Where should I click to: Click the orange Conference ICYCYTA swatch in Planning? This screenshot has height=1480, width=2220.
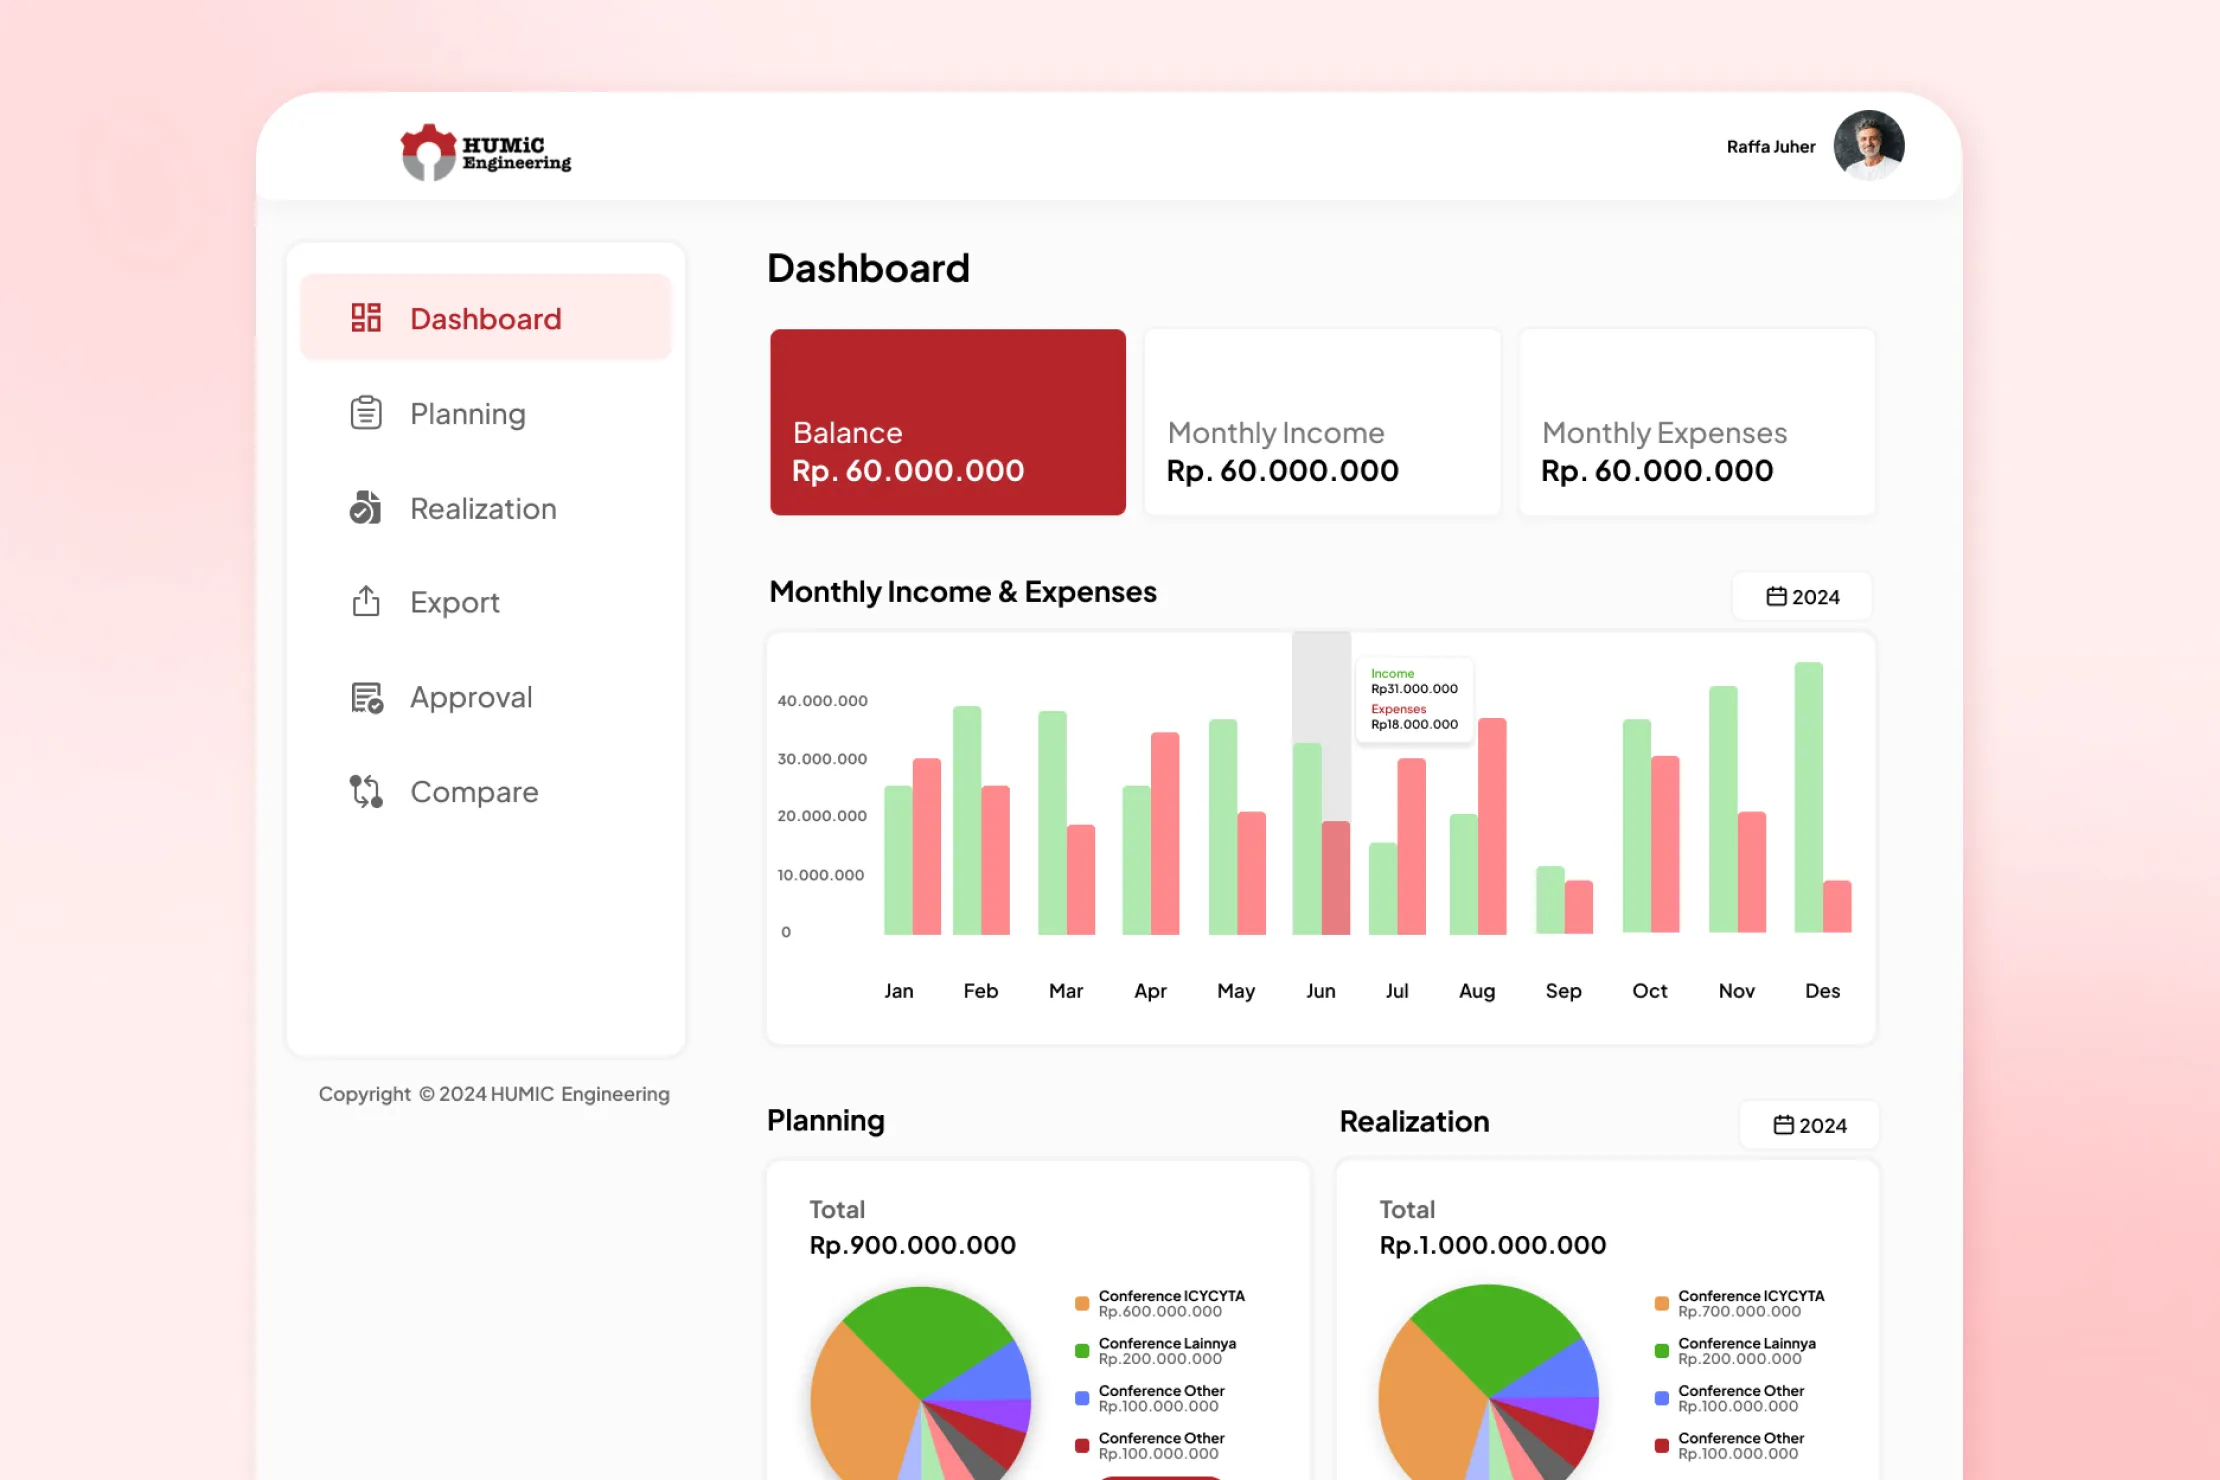point(1082,1303)
